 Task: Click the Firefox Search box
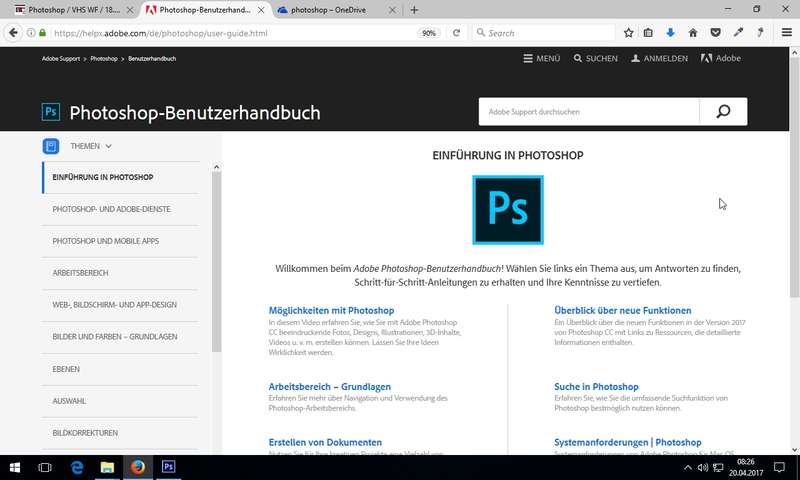click(x=544, y=33)
